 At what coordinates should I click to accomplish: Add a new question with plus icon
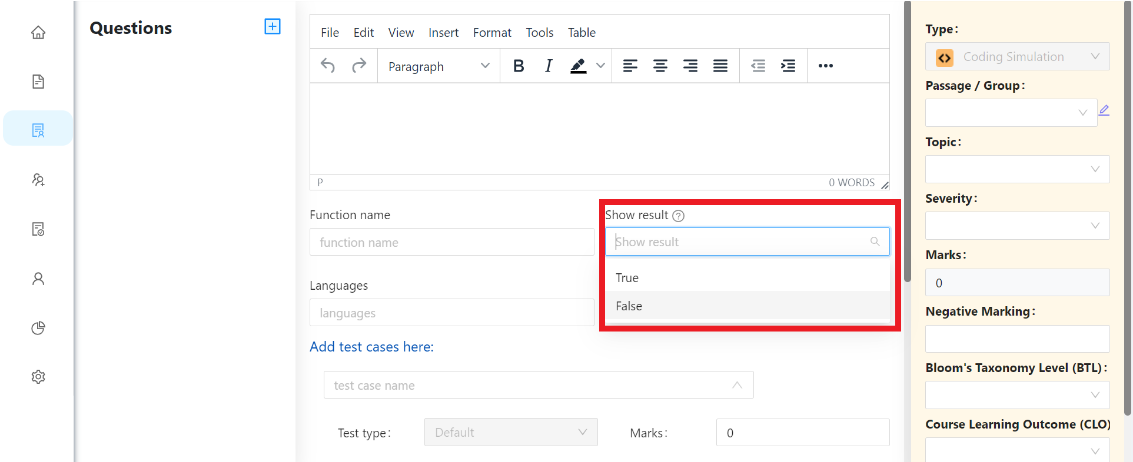[272, 27]
